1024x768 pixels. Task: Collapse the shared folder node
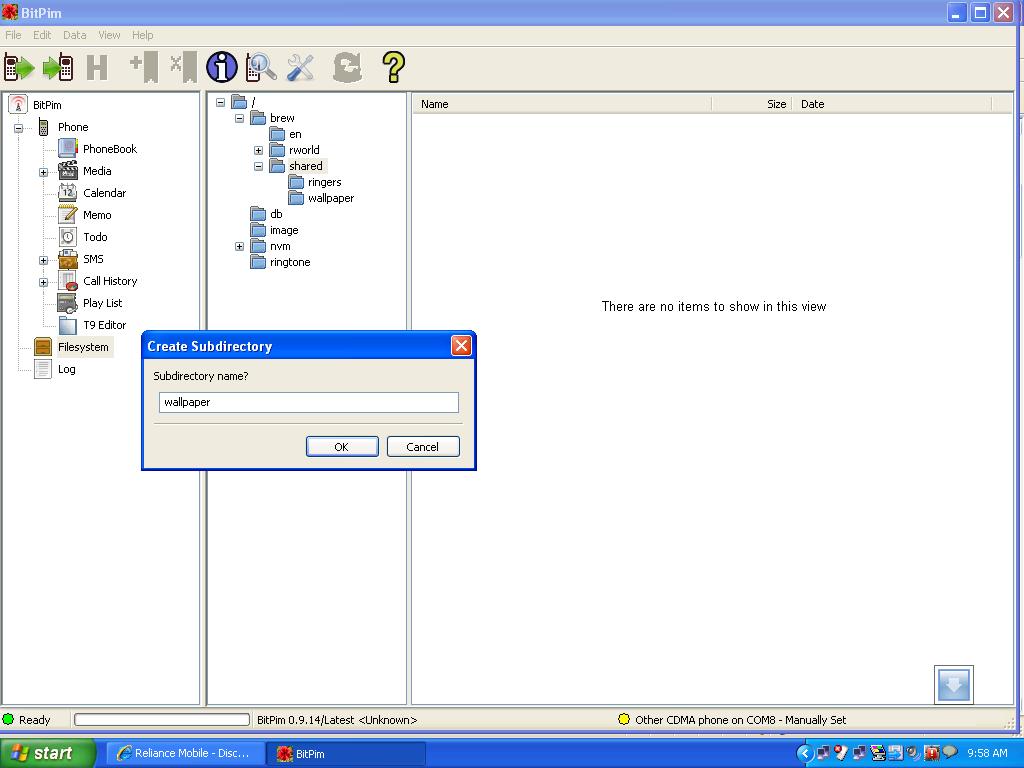click(x=259, y=167)
